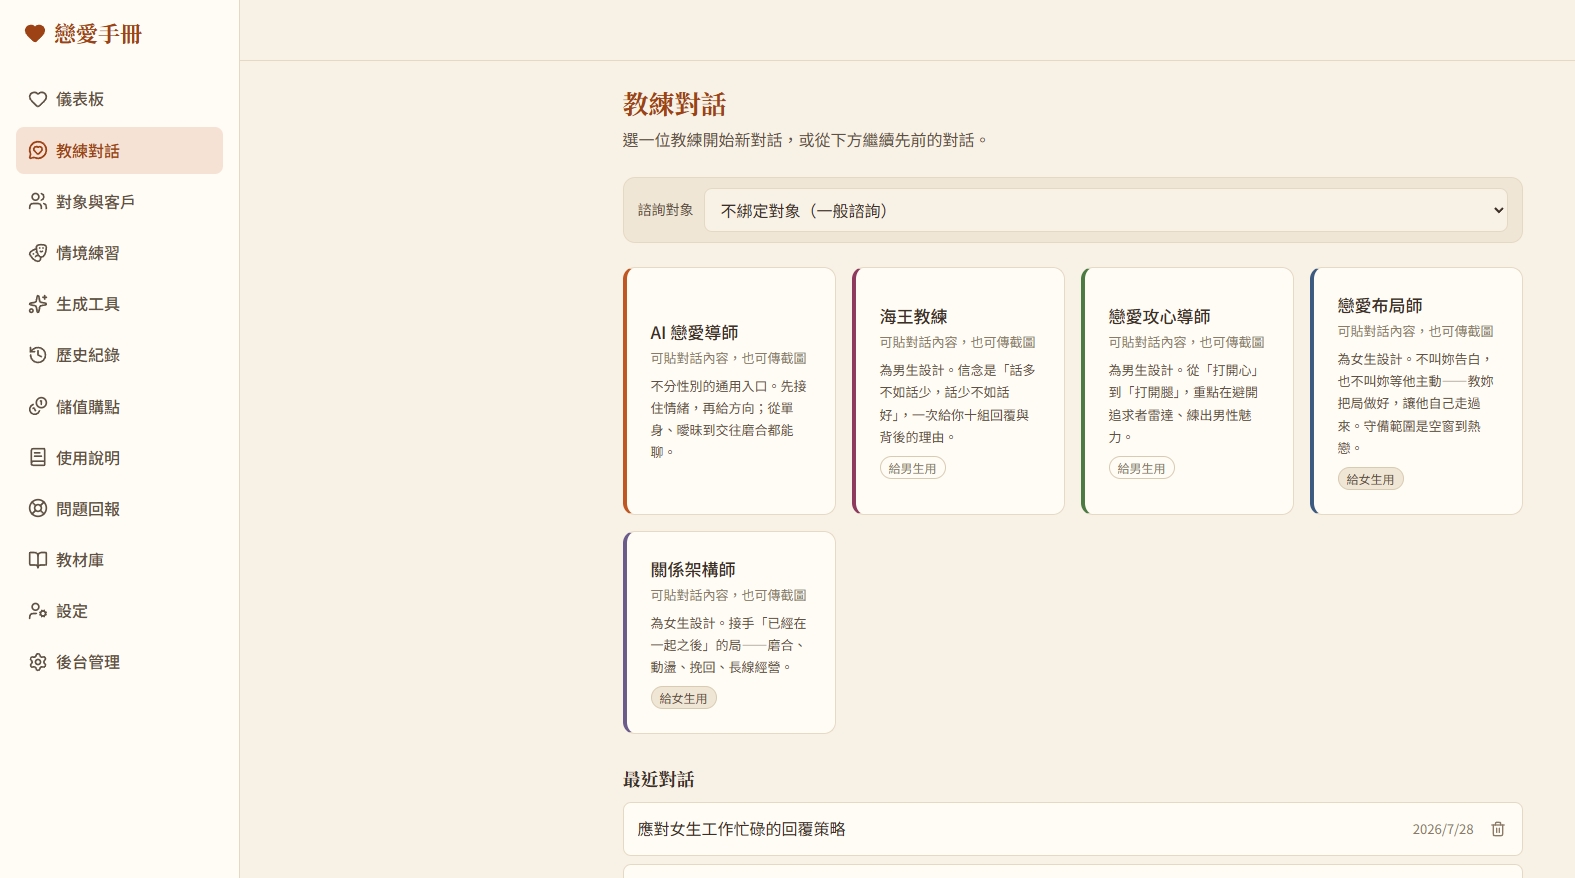The width and height of the screenshot is (1575, 878).
Task: Expand the 諮詢對象 dropdown
Action: click(x=1105, y=210)
